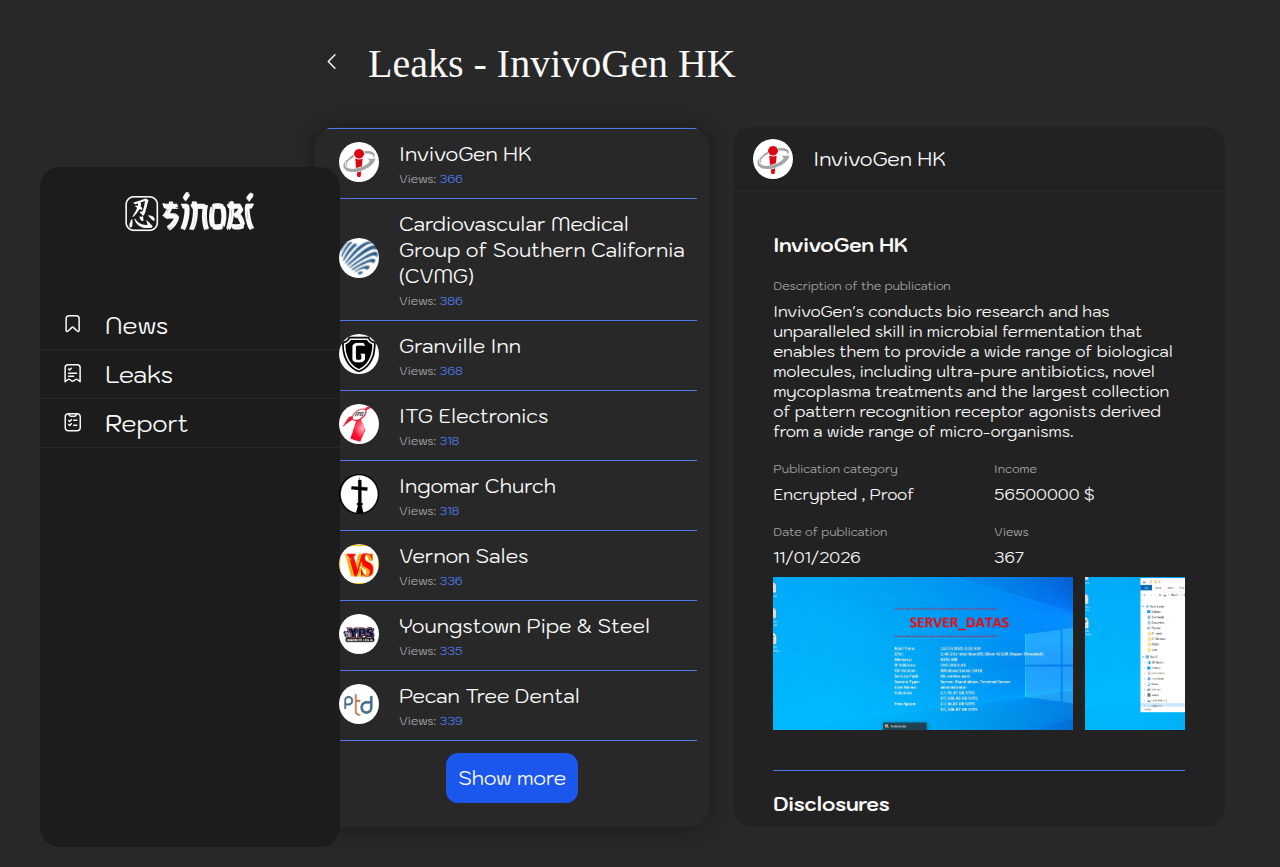Image resolution: width=1280 pixels, height=867 pixels.
Task: Open the Leaks menu item
Action: pos(139,375)
